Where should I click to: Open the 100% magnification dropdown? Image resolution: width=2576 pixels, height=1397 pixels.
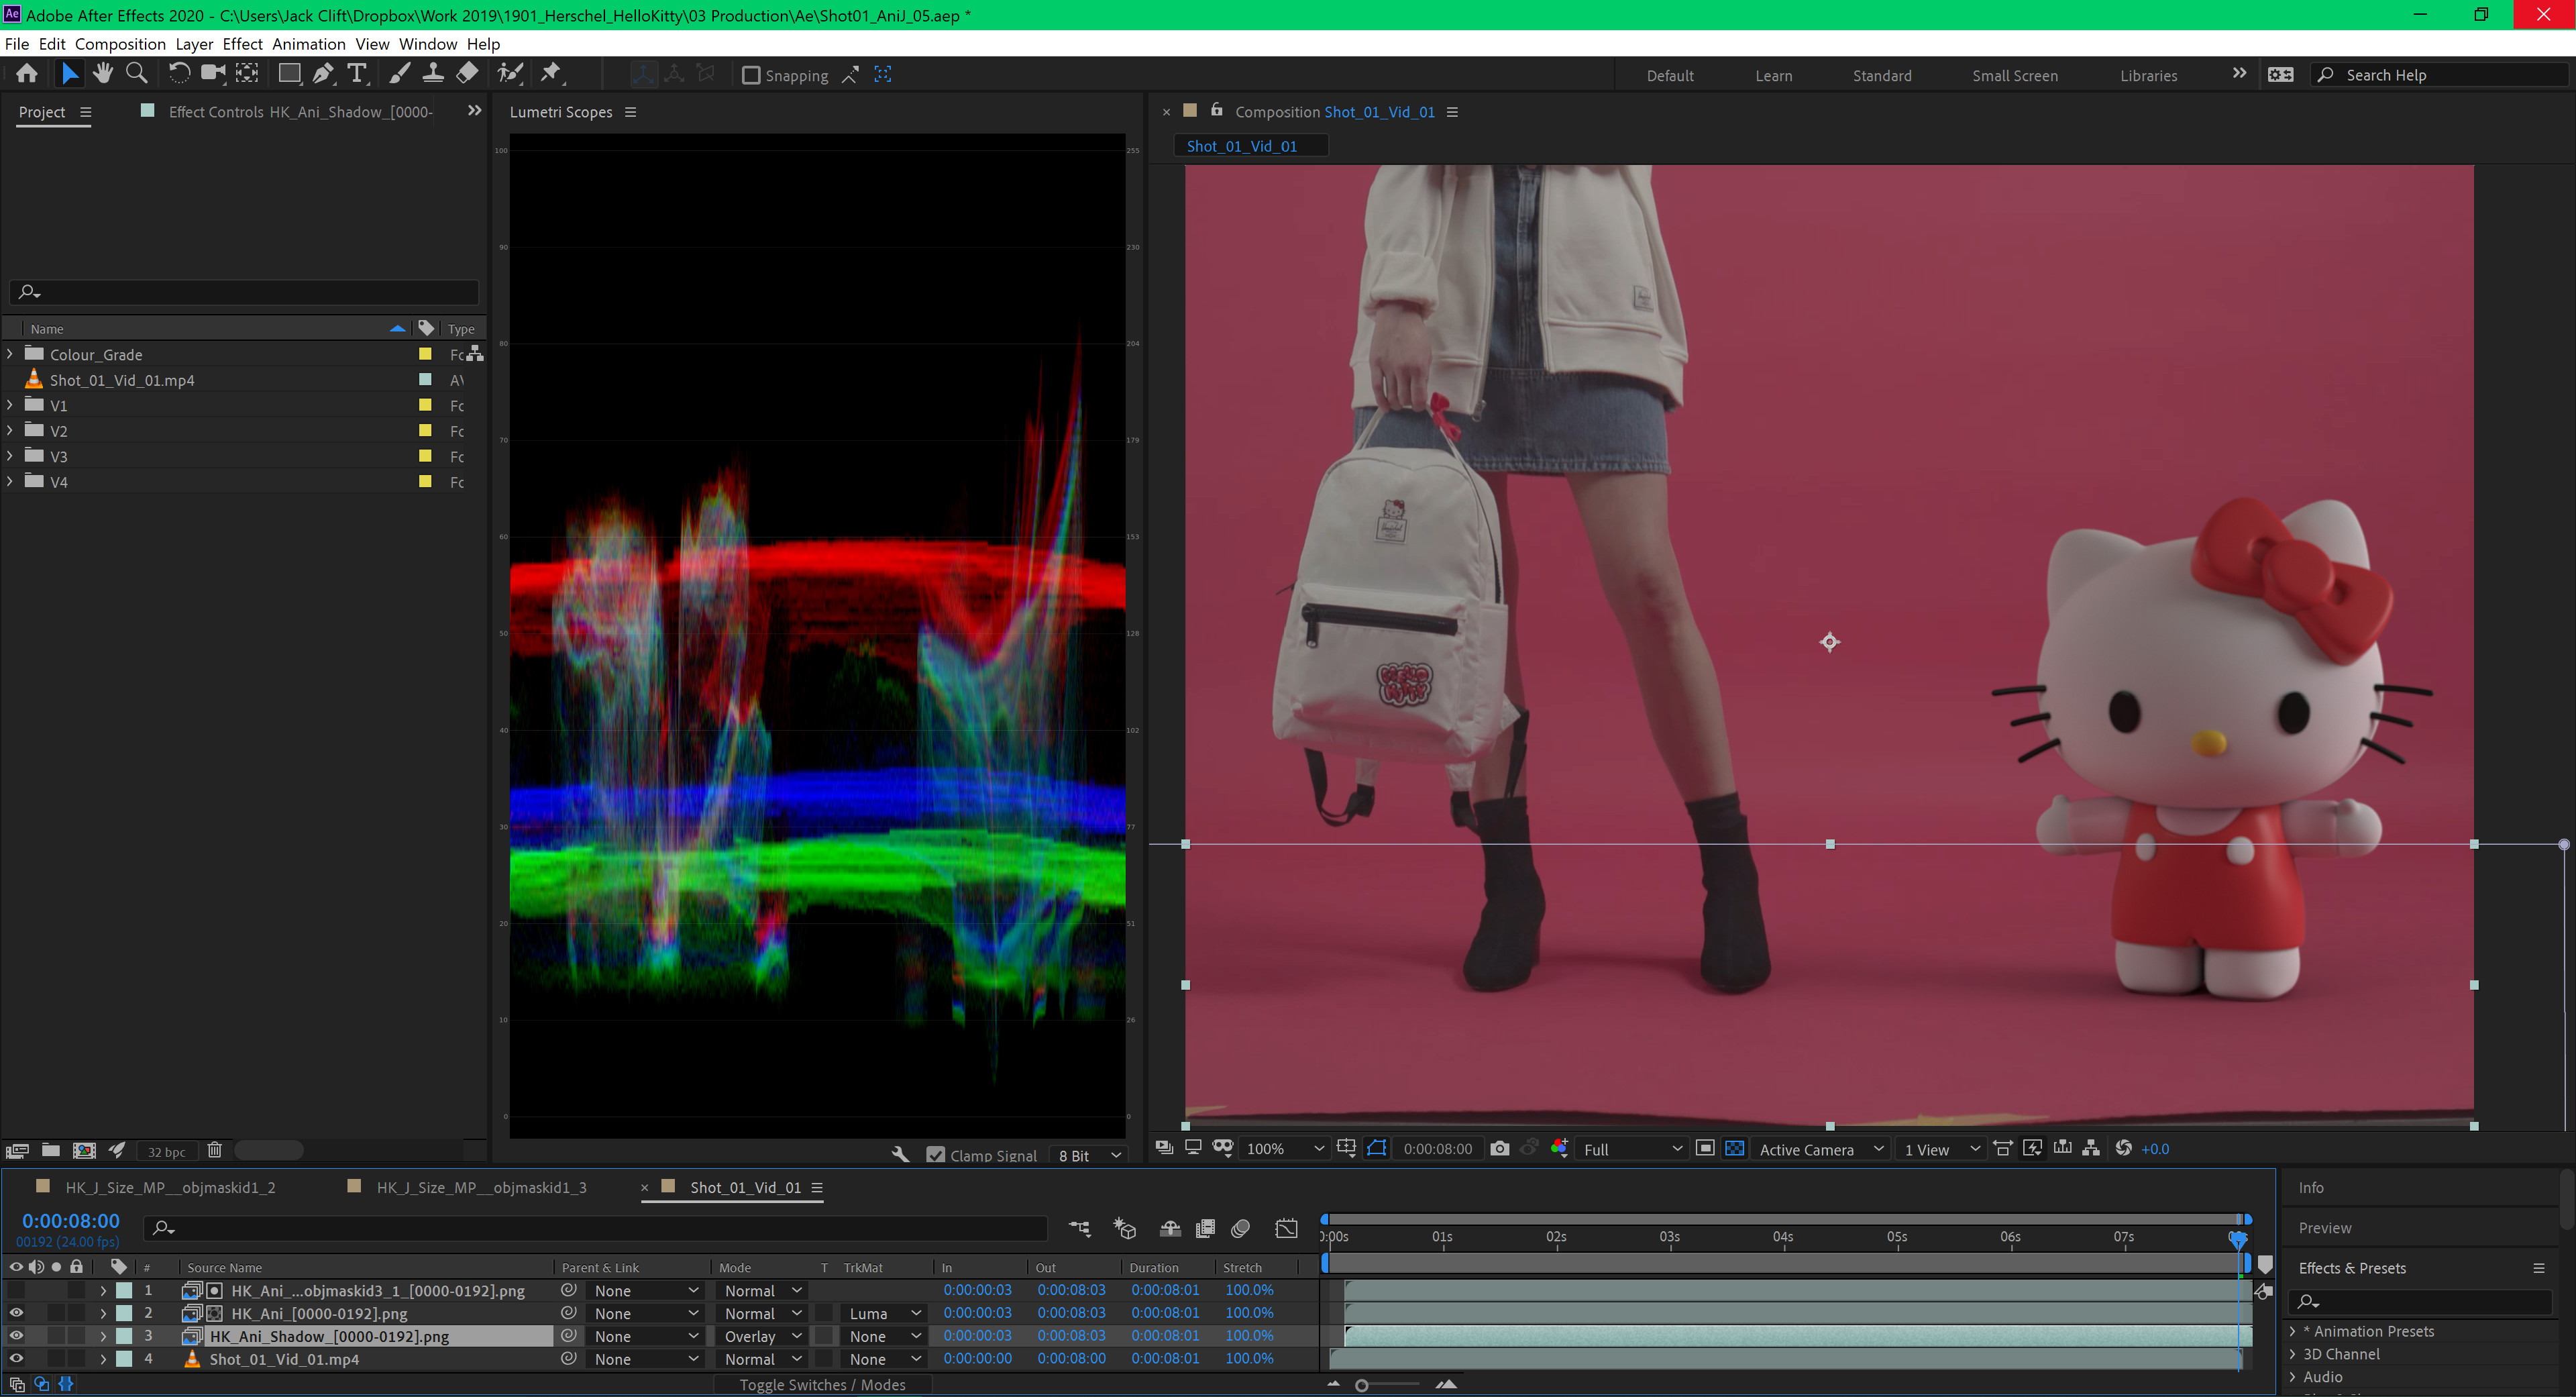click(1284, 1149)
